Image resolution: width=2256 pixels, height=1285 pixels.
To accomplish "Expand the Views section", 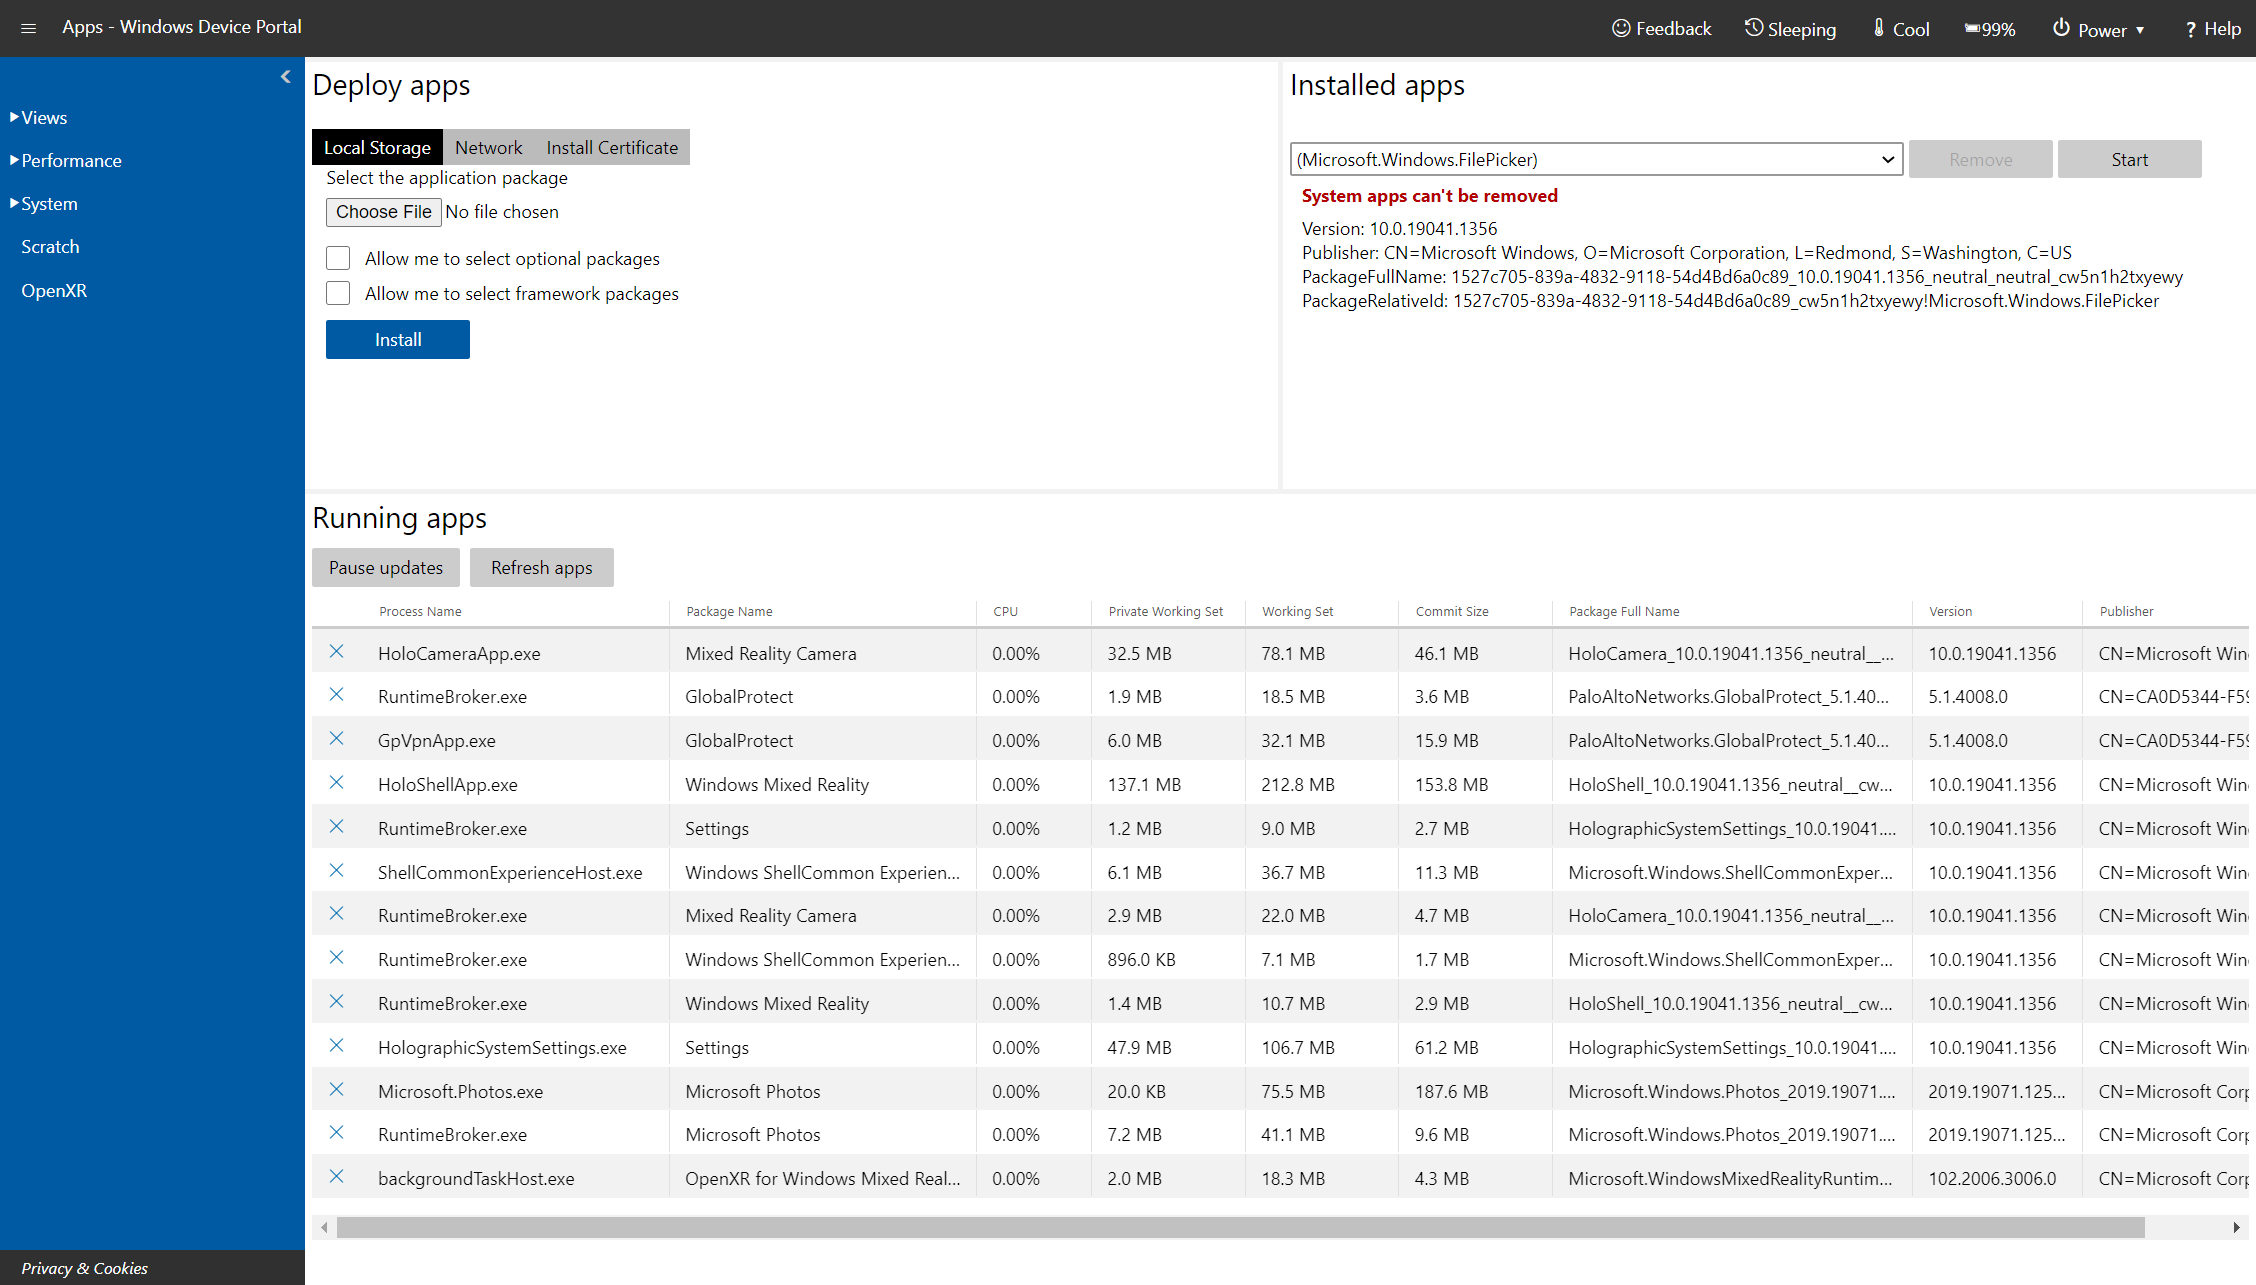I will pyautogui.click(x=42, y=116).
